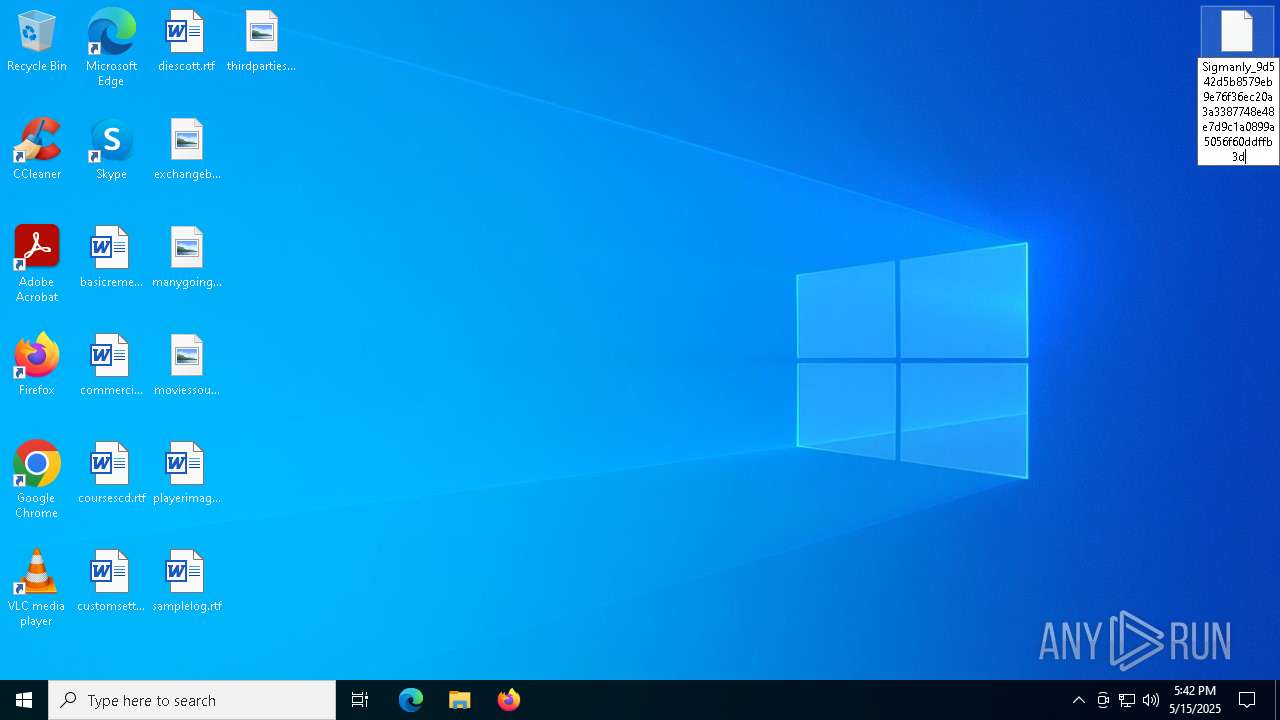Viewport: 1280px width, 720px height.
Task: Open the volume control tray icon
Action: 1151,700
